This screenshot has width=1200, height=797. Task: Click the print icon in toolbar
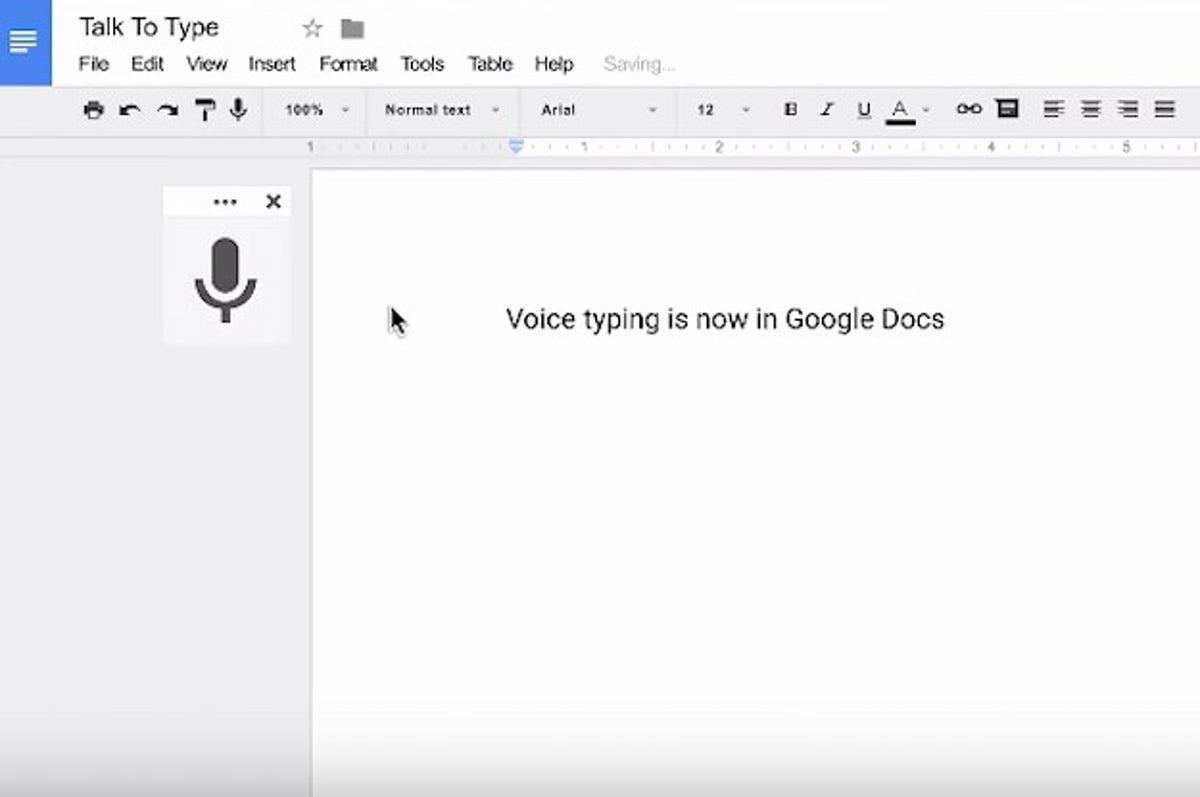pyautogui.click(x=93, y=110)
